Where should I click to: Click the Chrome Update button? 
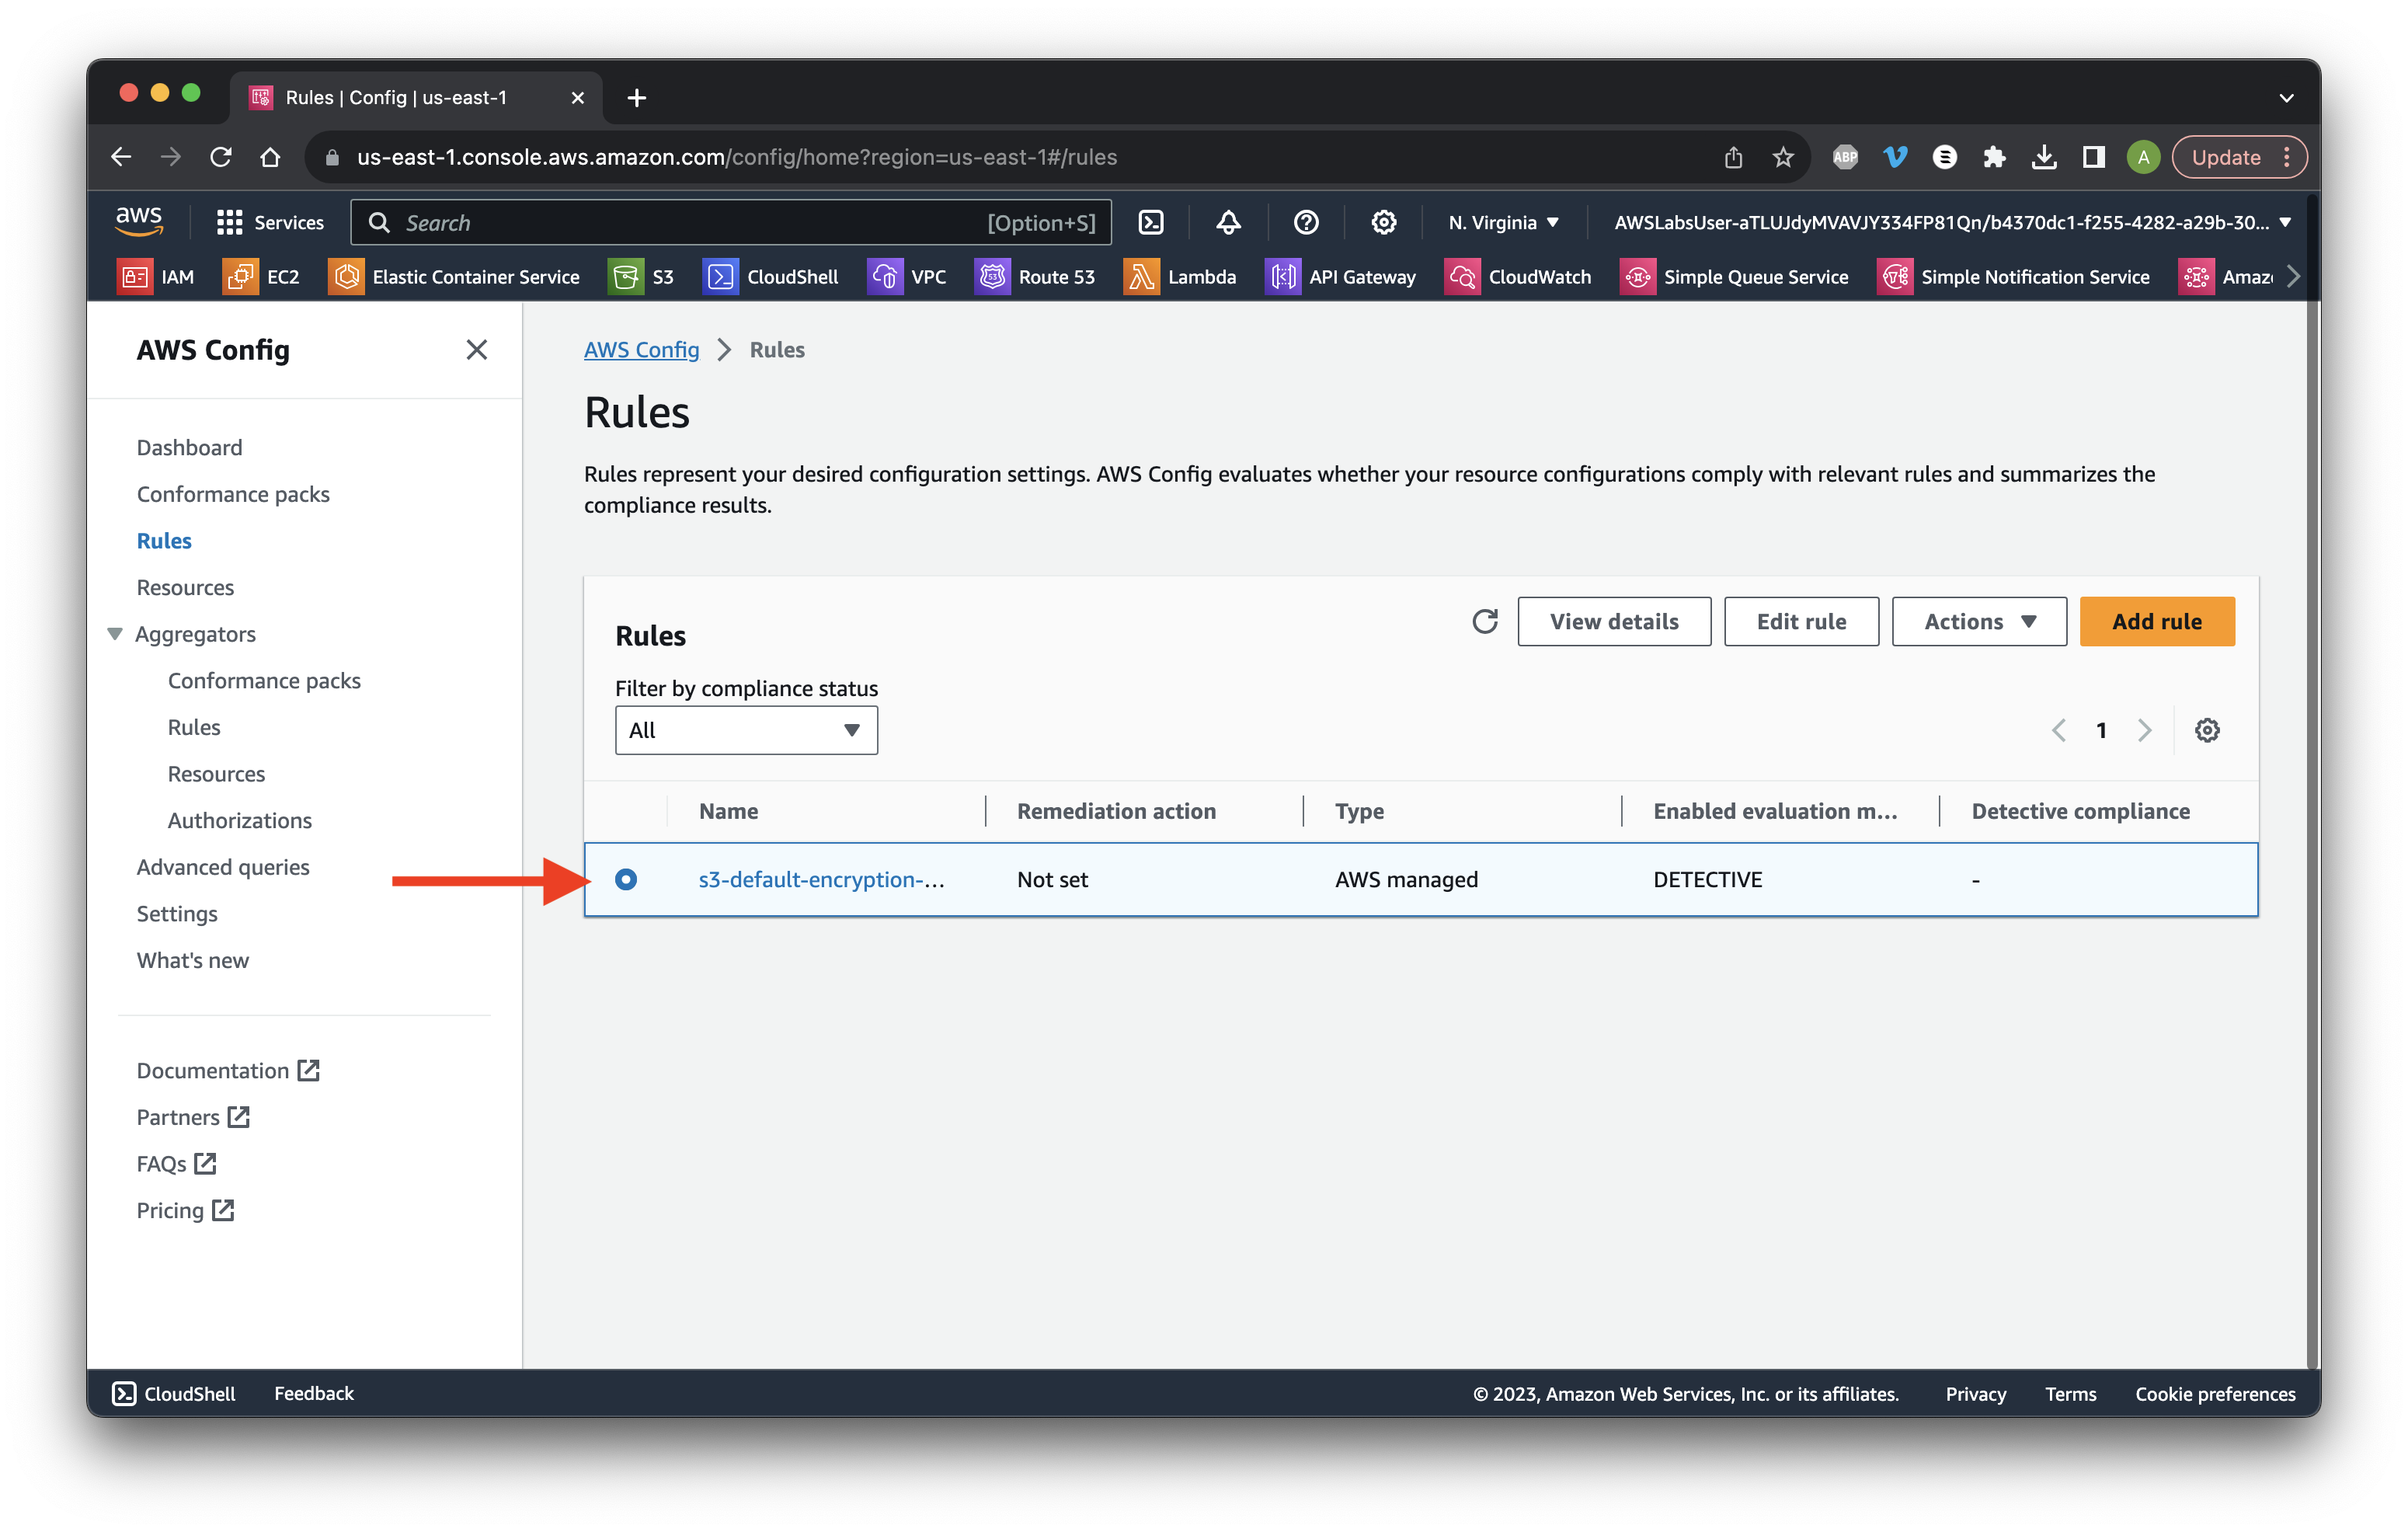[2239, 157]
